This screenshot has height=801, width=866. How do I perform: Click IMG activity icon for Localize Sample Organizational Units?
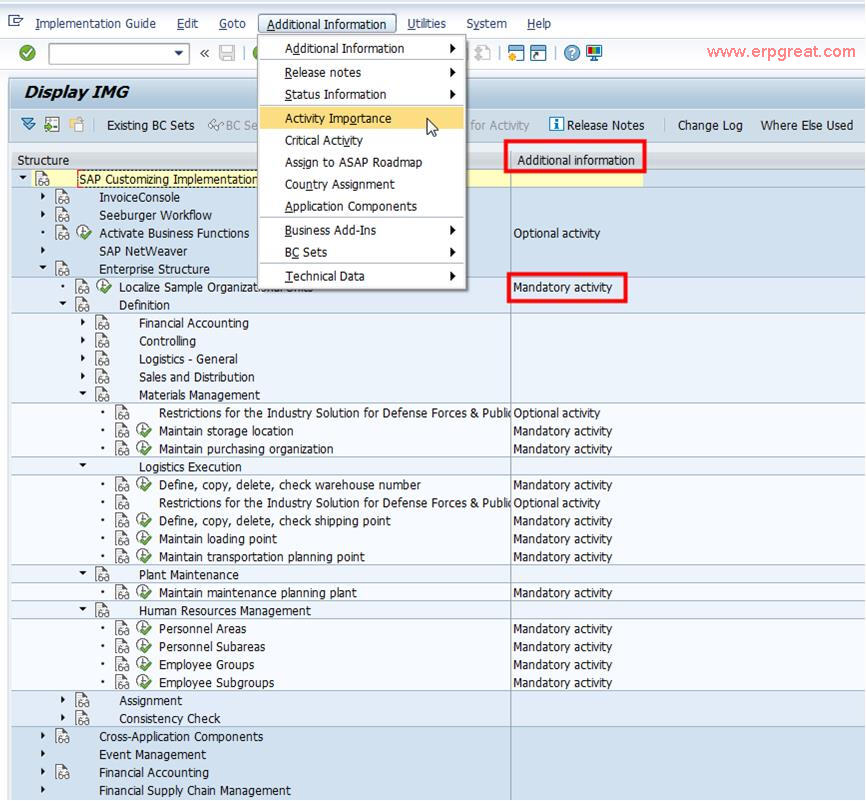click(x=104, y=287)
